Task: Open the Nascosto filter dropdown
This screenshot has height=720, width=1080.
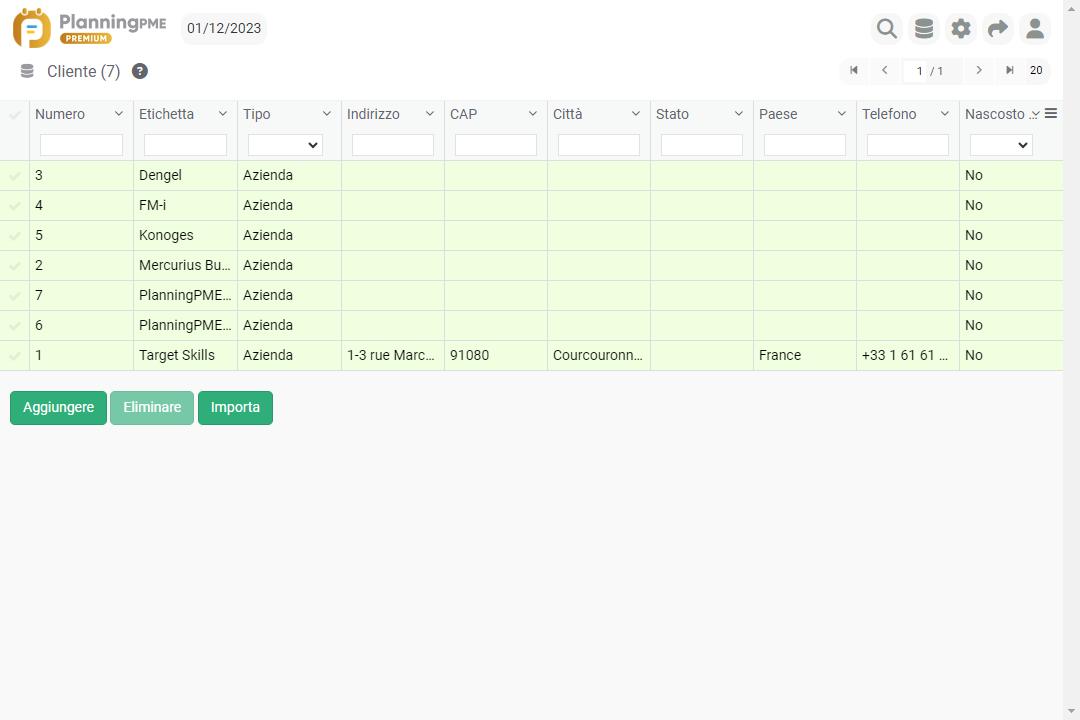Action: 1001,145
